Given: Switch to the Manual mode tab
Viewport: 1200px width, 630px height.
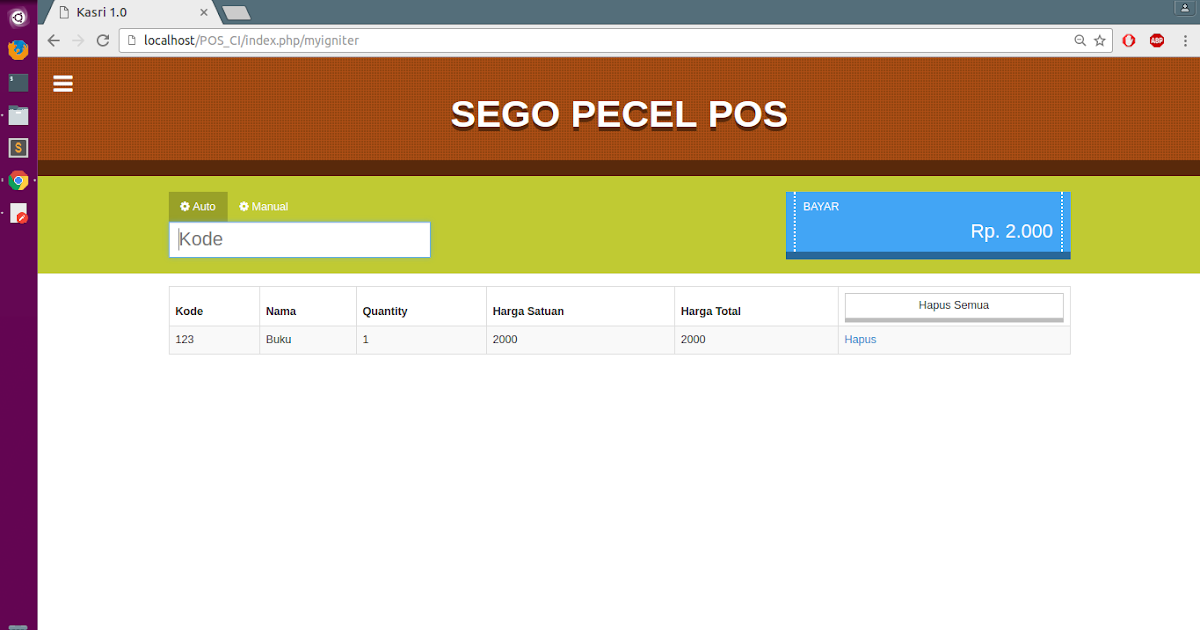Looking at the screenshot, I should [x=264, y=206].
